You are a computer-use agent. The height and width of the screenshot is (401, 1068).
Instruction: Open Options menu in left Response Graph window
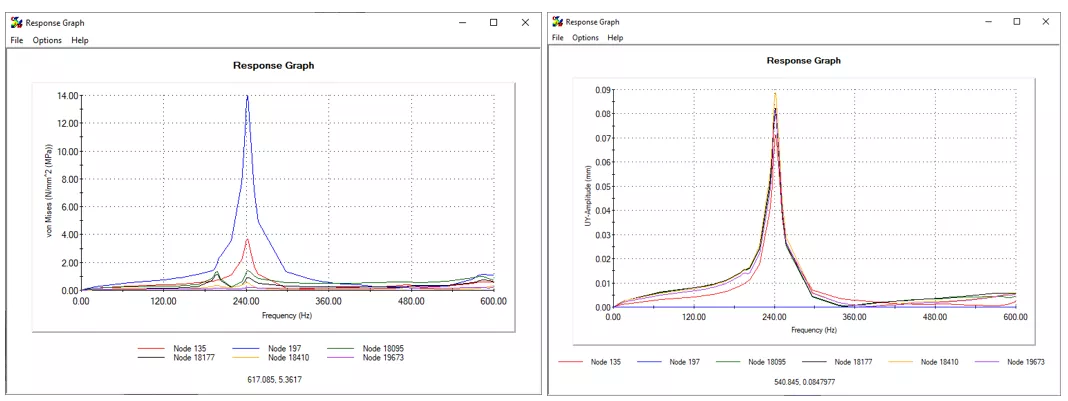click(x=47, y=40)
